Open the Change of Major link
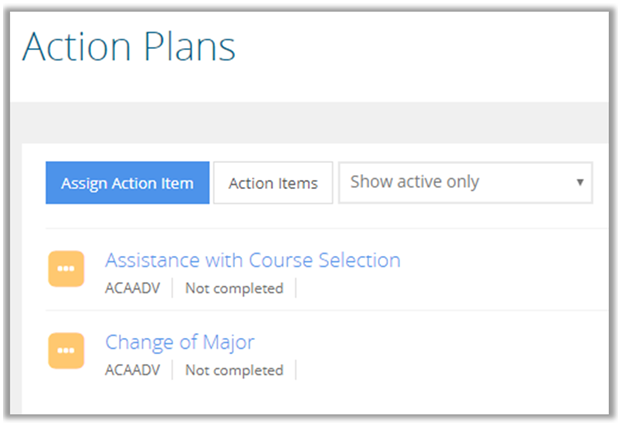 click(180, 342)
